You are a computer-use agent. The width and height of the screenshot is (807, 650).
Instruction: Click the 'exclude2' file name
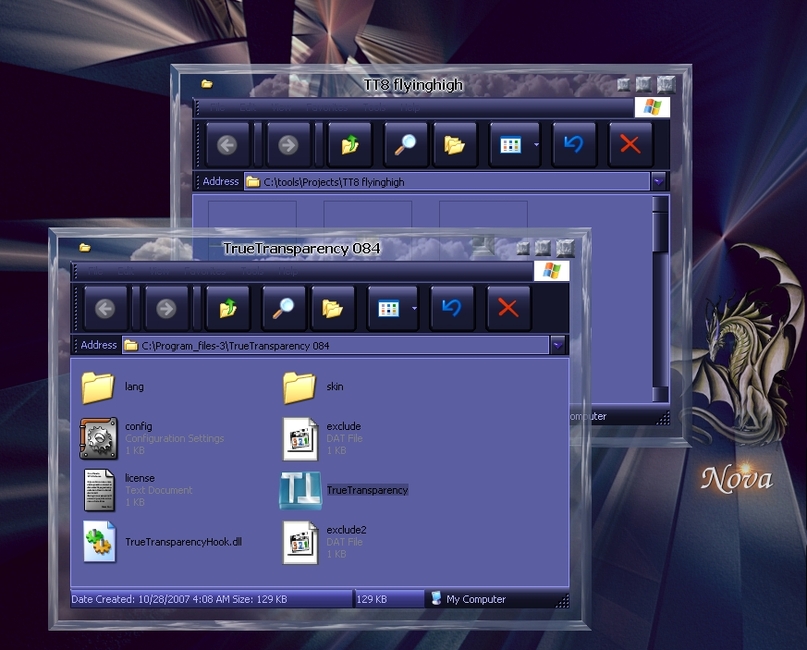[346, 530]
